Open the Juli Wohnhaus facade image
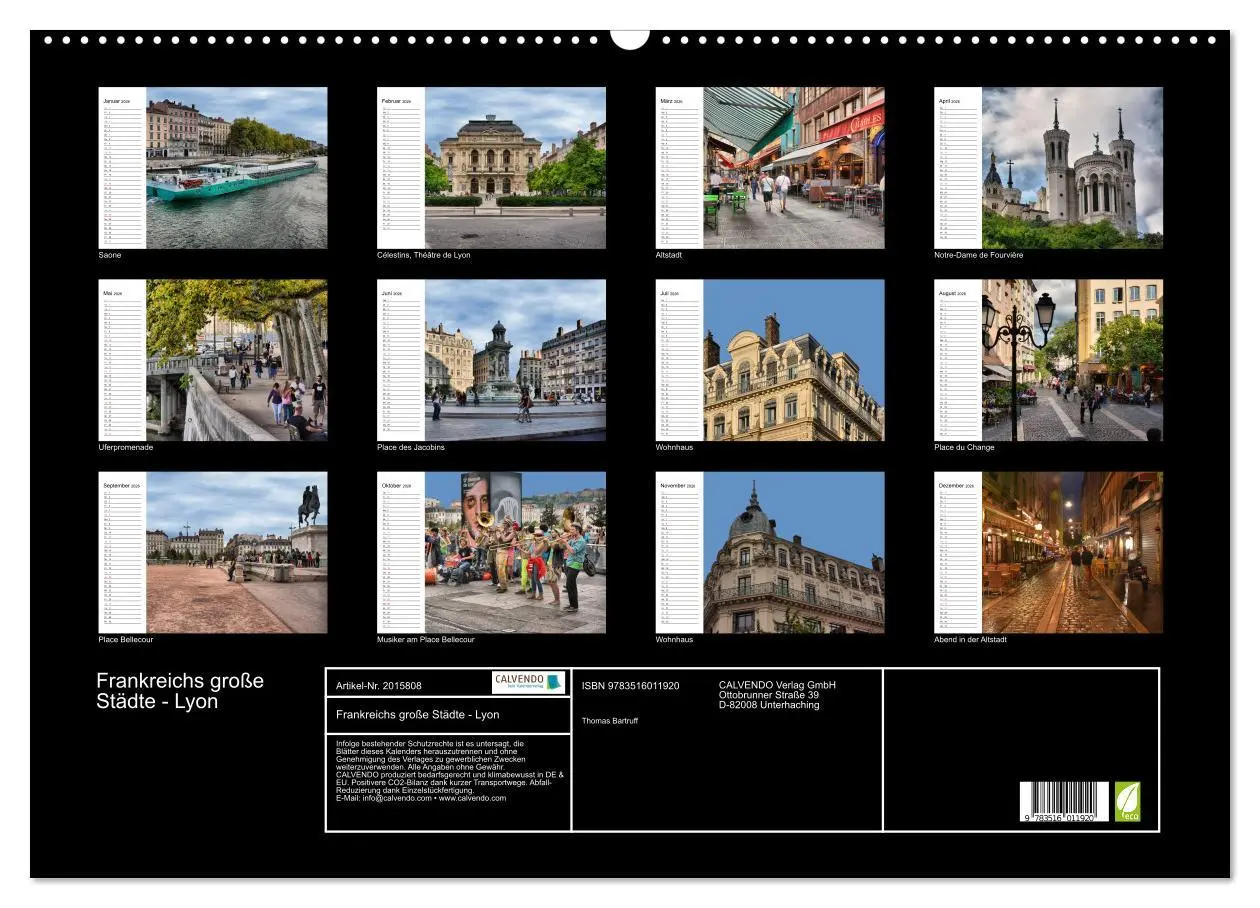The width and height of the screenshot is (1260, 908). click(794, 359)
